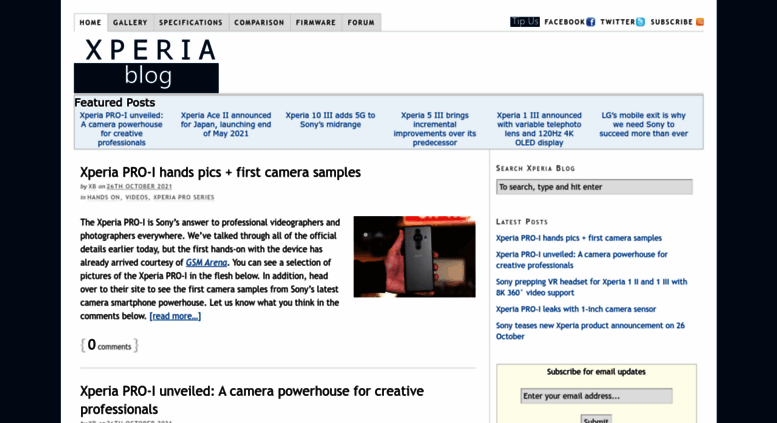This screenshot has height=423, width=777.
Task: Open the Hands On category
Action: tap(104, 197)
